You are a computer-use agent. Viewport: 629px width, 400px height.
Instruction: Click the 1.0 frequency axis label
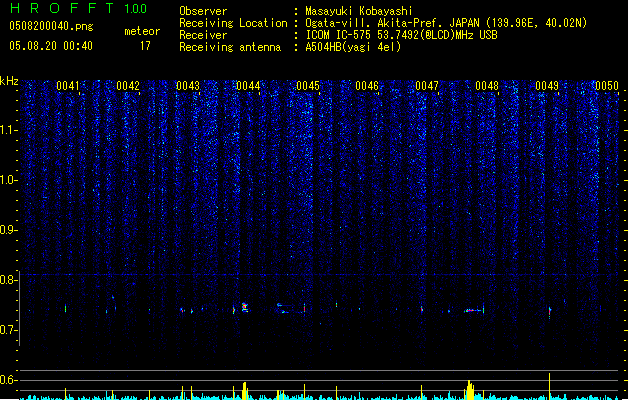pyautogui.click(x=9, y=180)
